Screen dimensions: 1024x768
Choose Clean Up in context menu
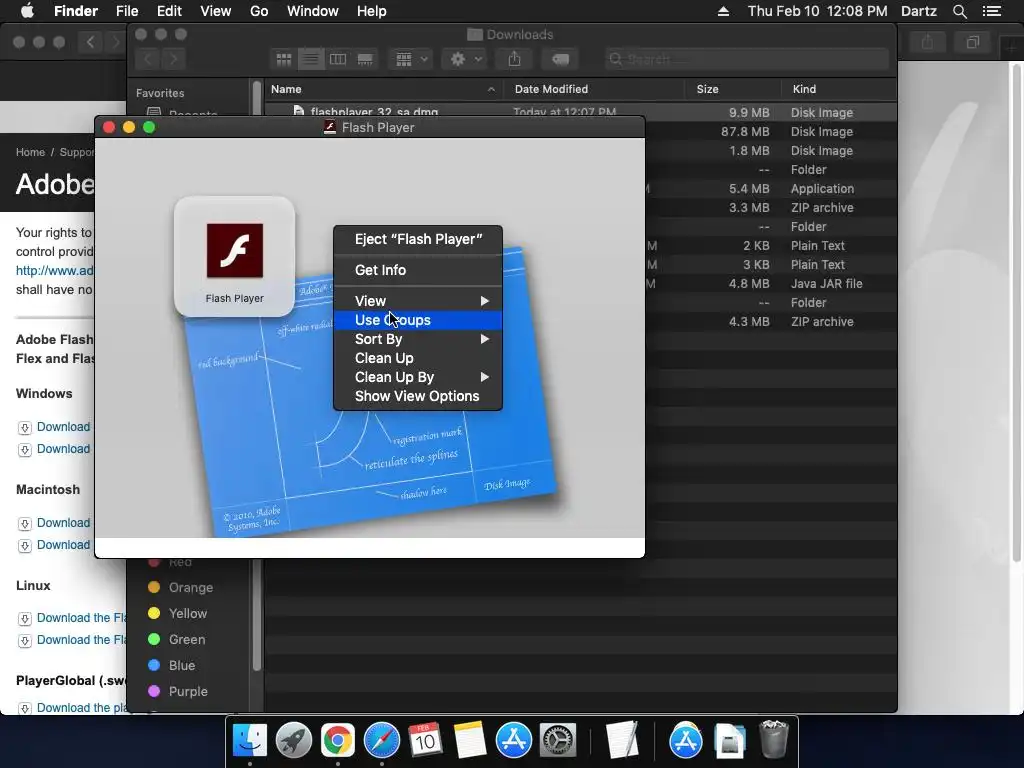click(418, 358)
